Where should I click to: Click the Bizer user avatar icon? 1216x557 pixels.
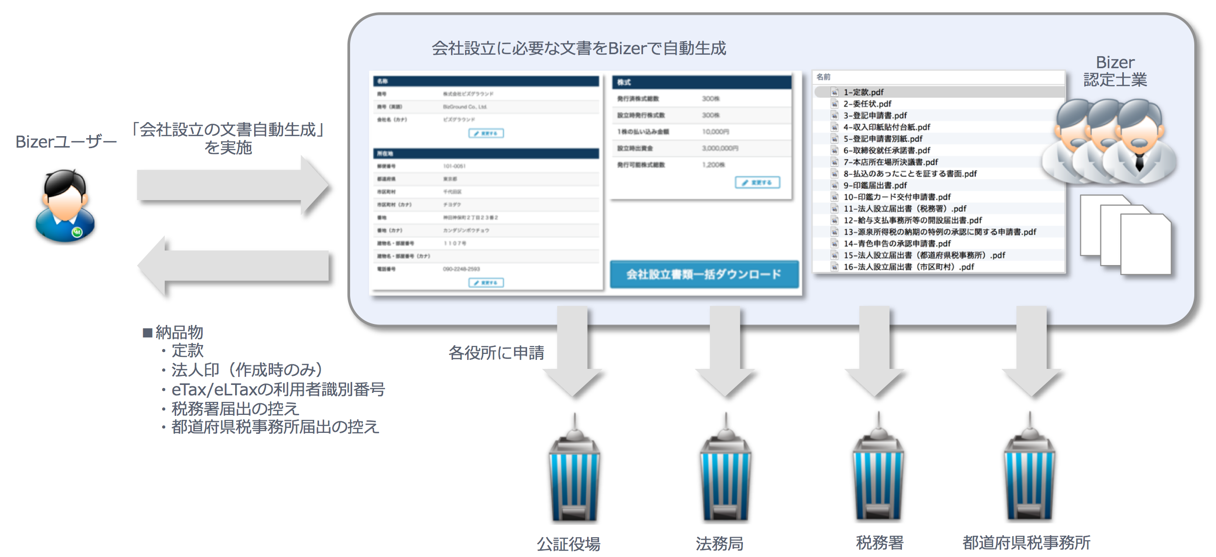click(65, 207)
